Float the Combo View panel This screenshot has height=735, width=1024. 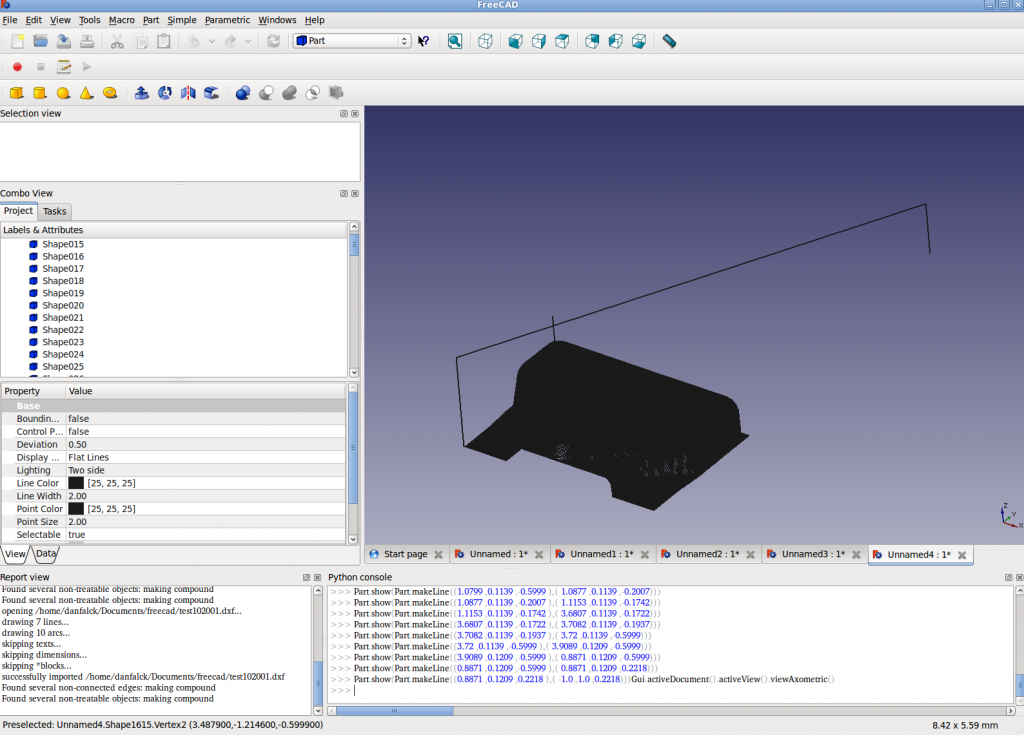tap(344, 193)
